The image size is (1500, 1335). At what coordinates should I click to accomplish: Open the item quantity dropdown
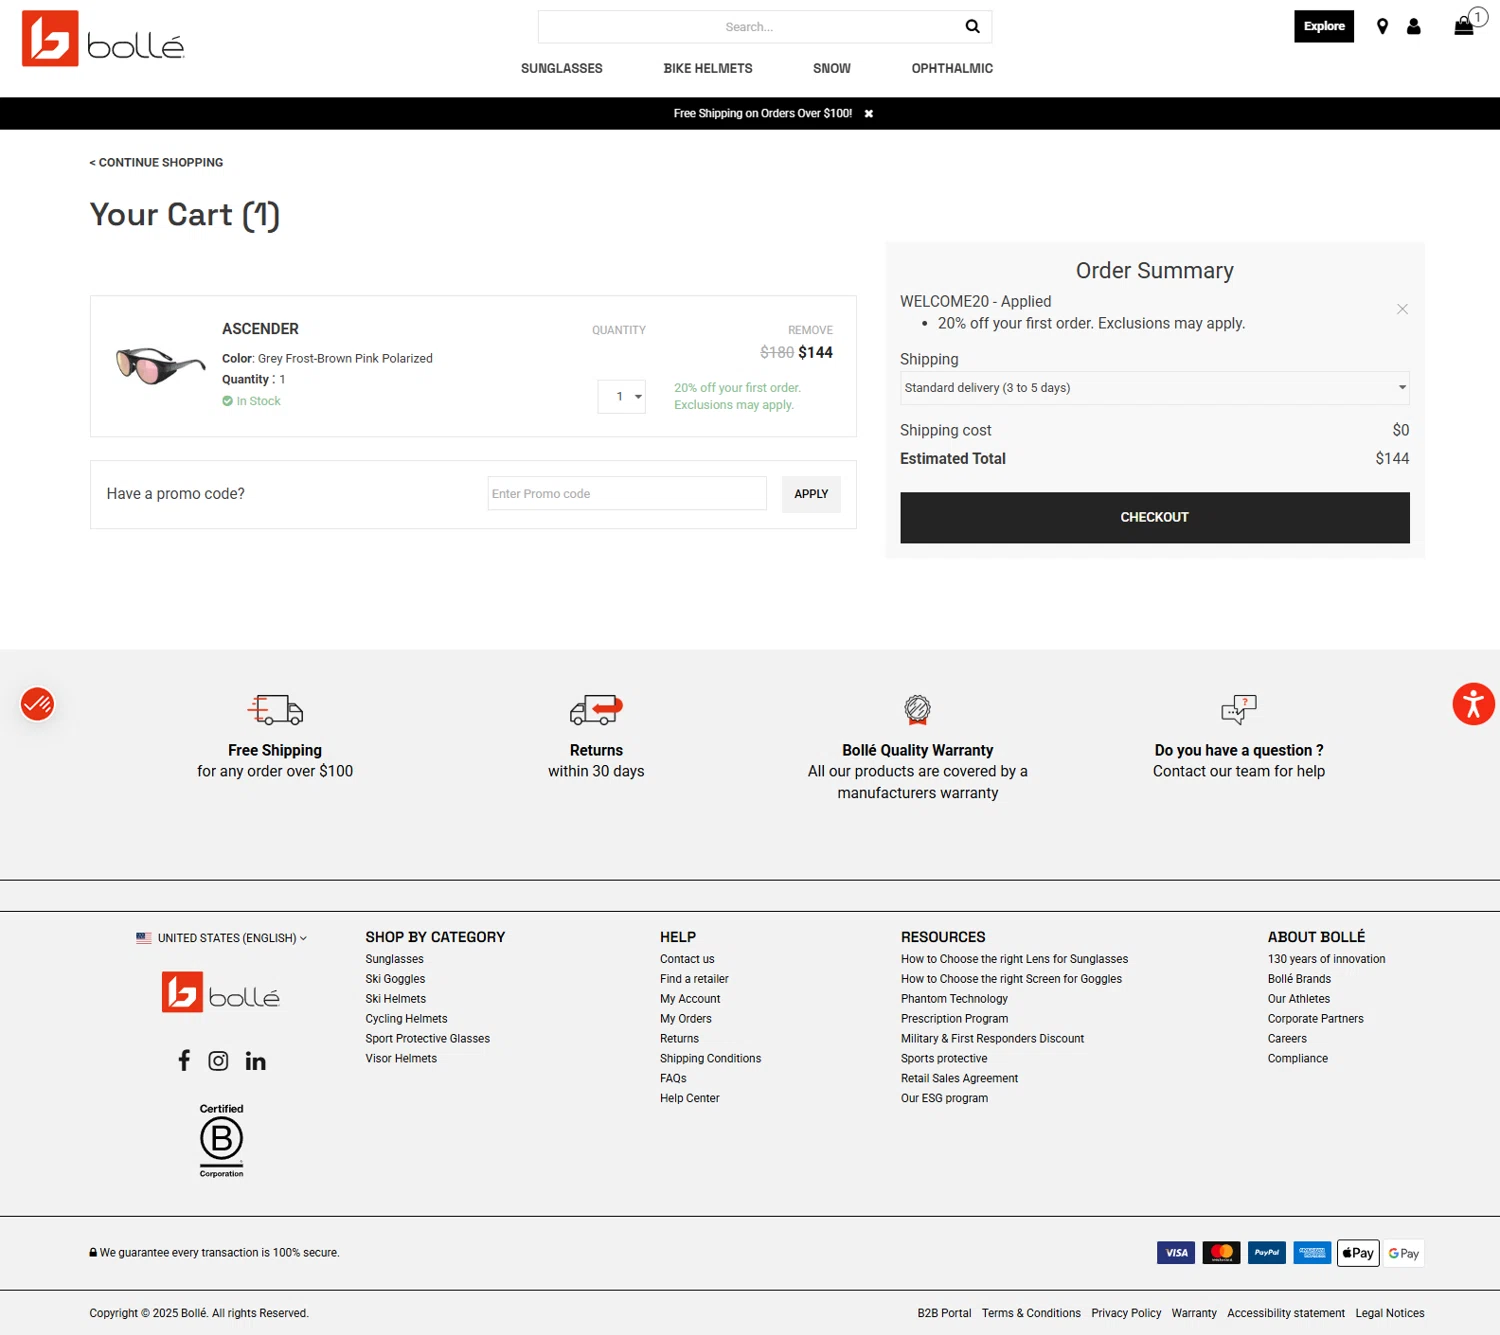621,397
